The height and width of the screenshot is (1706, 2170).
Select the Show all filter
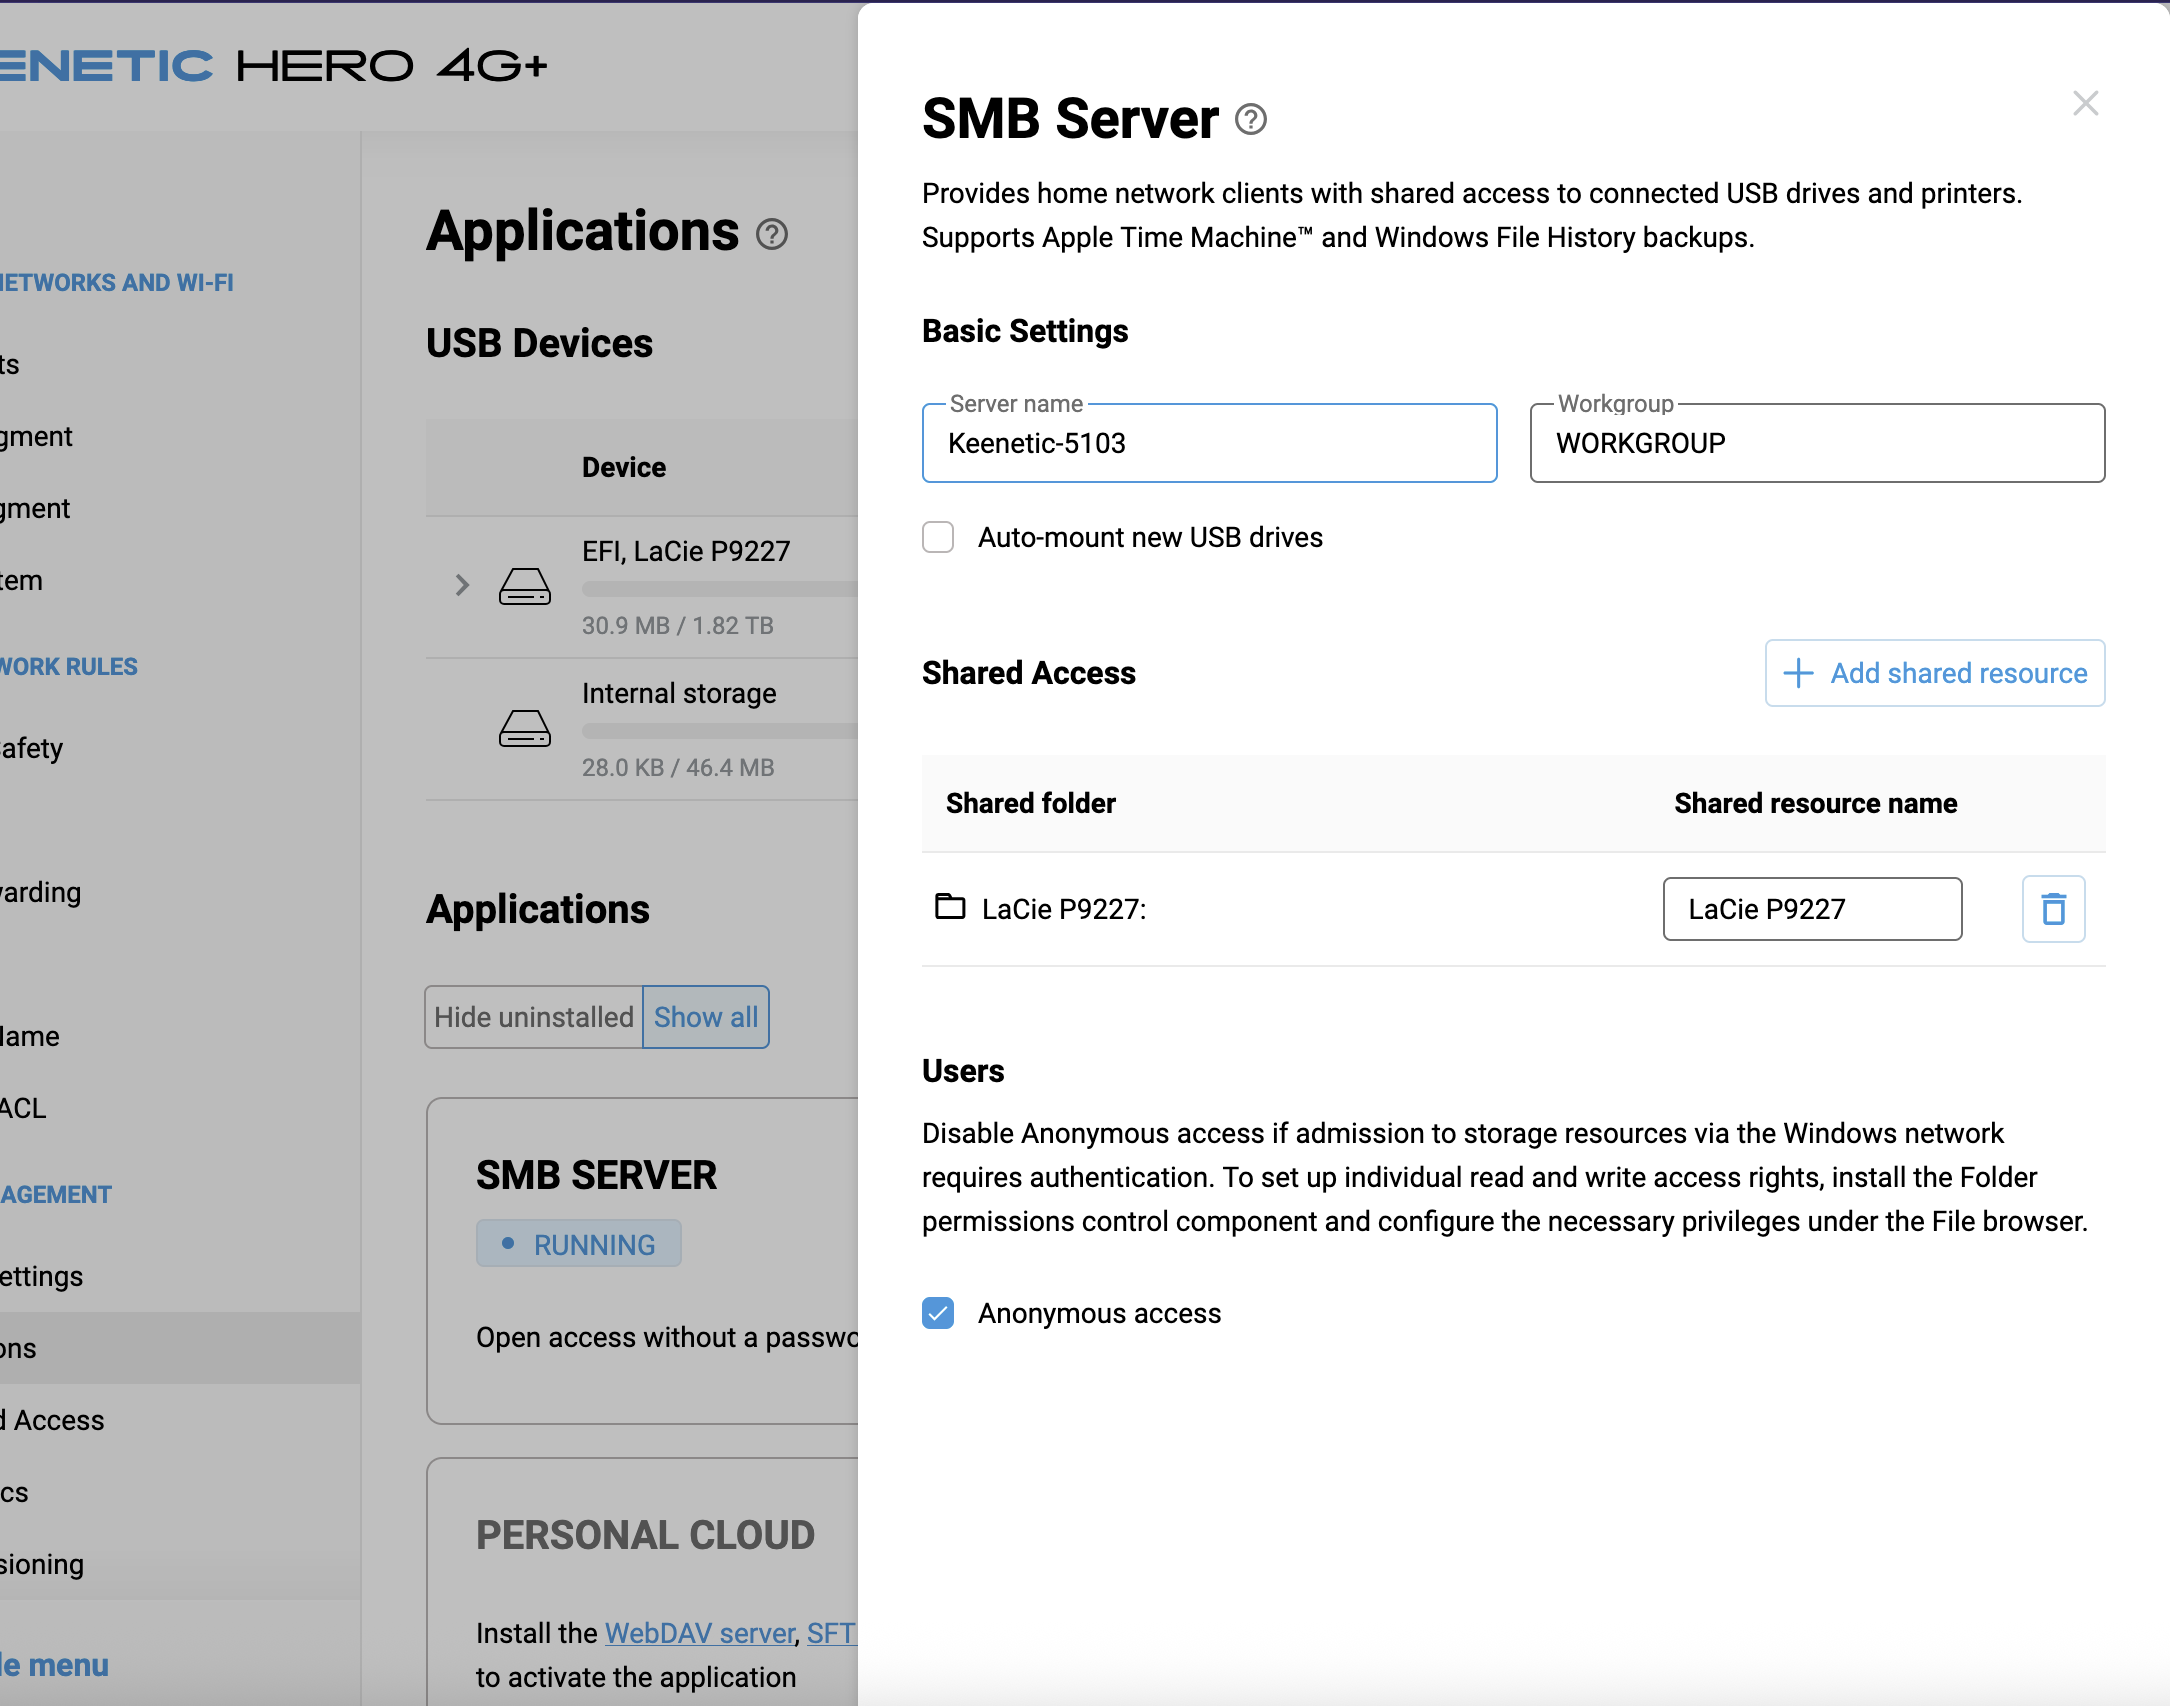[x=706, y=1017]
